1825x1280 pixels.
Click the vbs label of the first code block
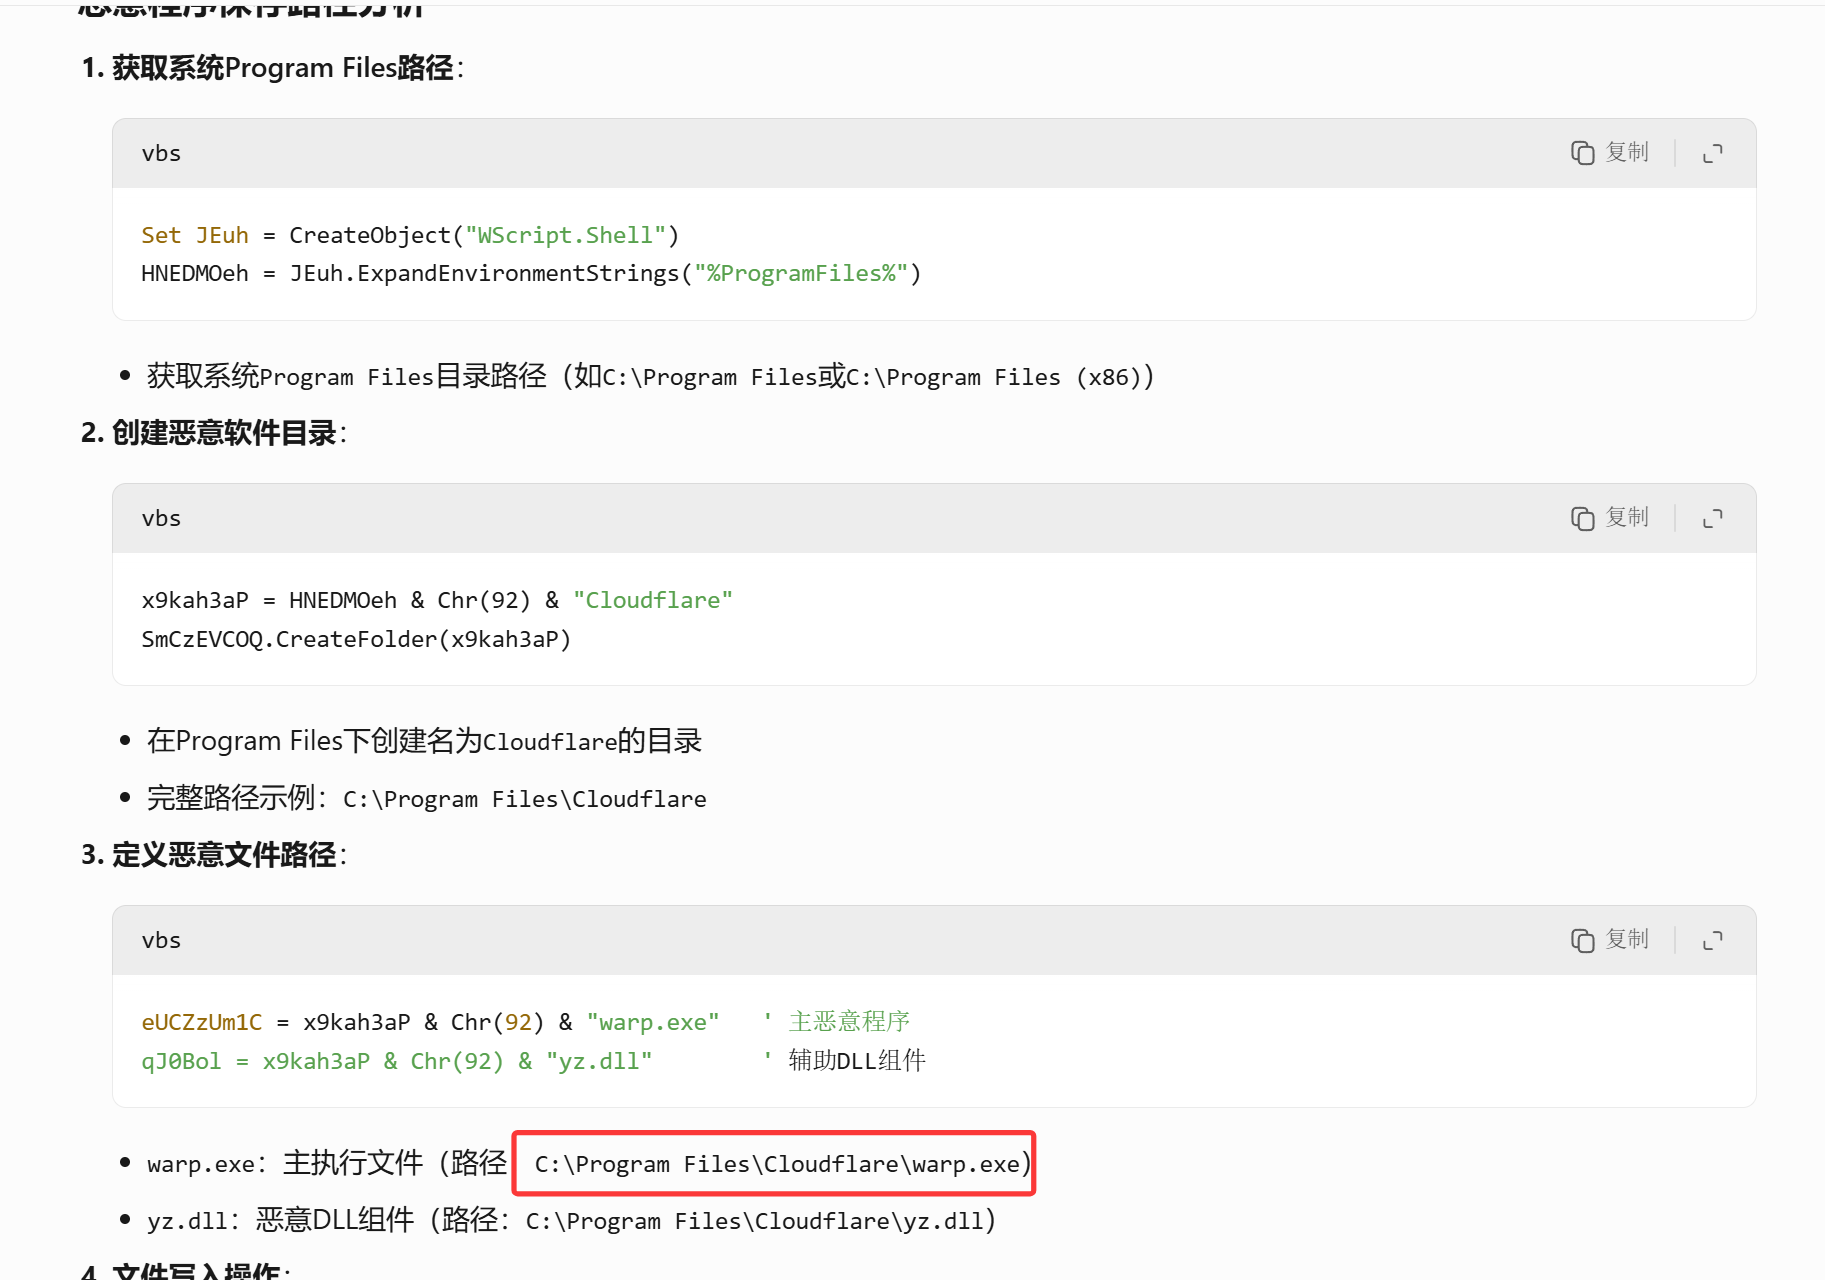click(161, 153)
